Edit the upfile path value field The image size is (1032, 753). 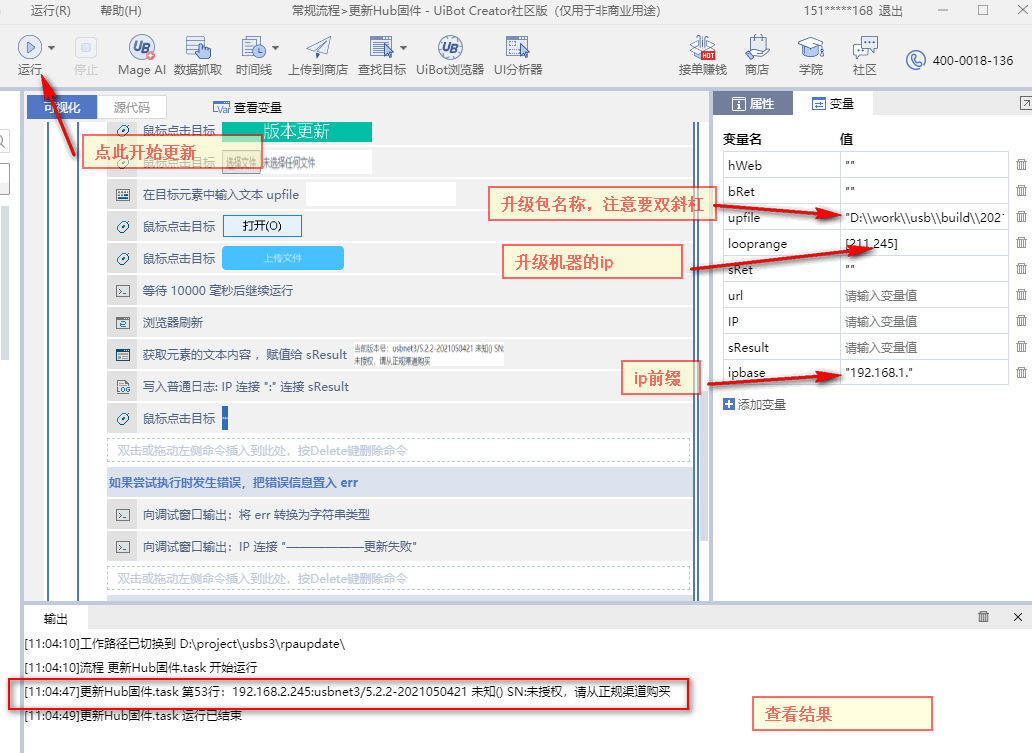924,217
